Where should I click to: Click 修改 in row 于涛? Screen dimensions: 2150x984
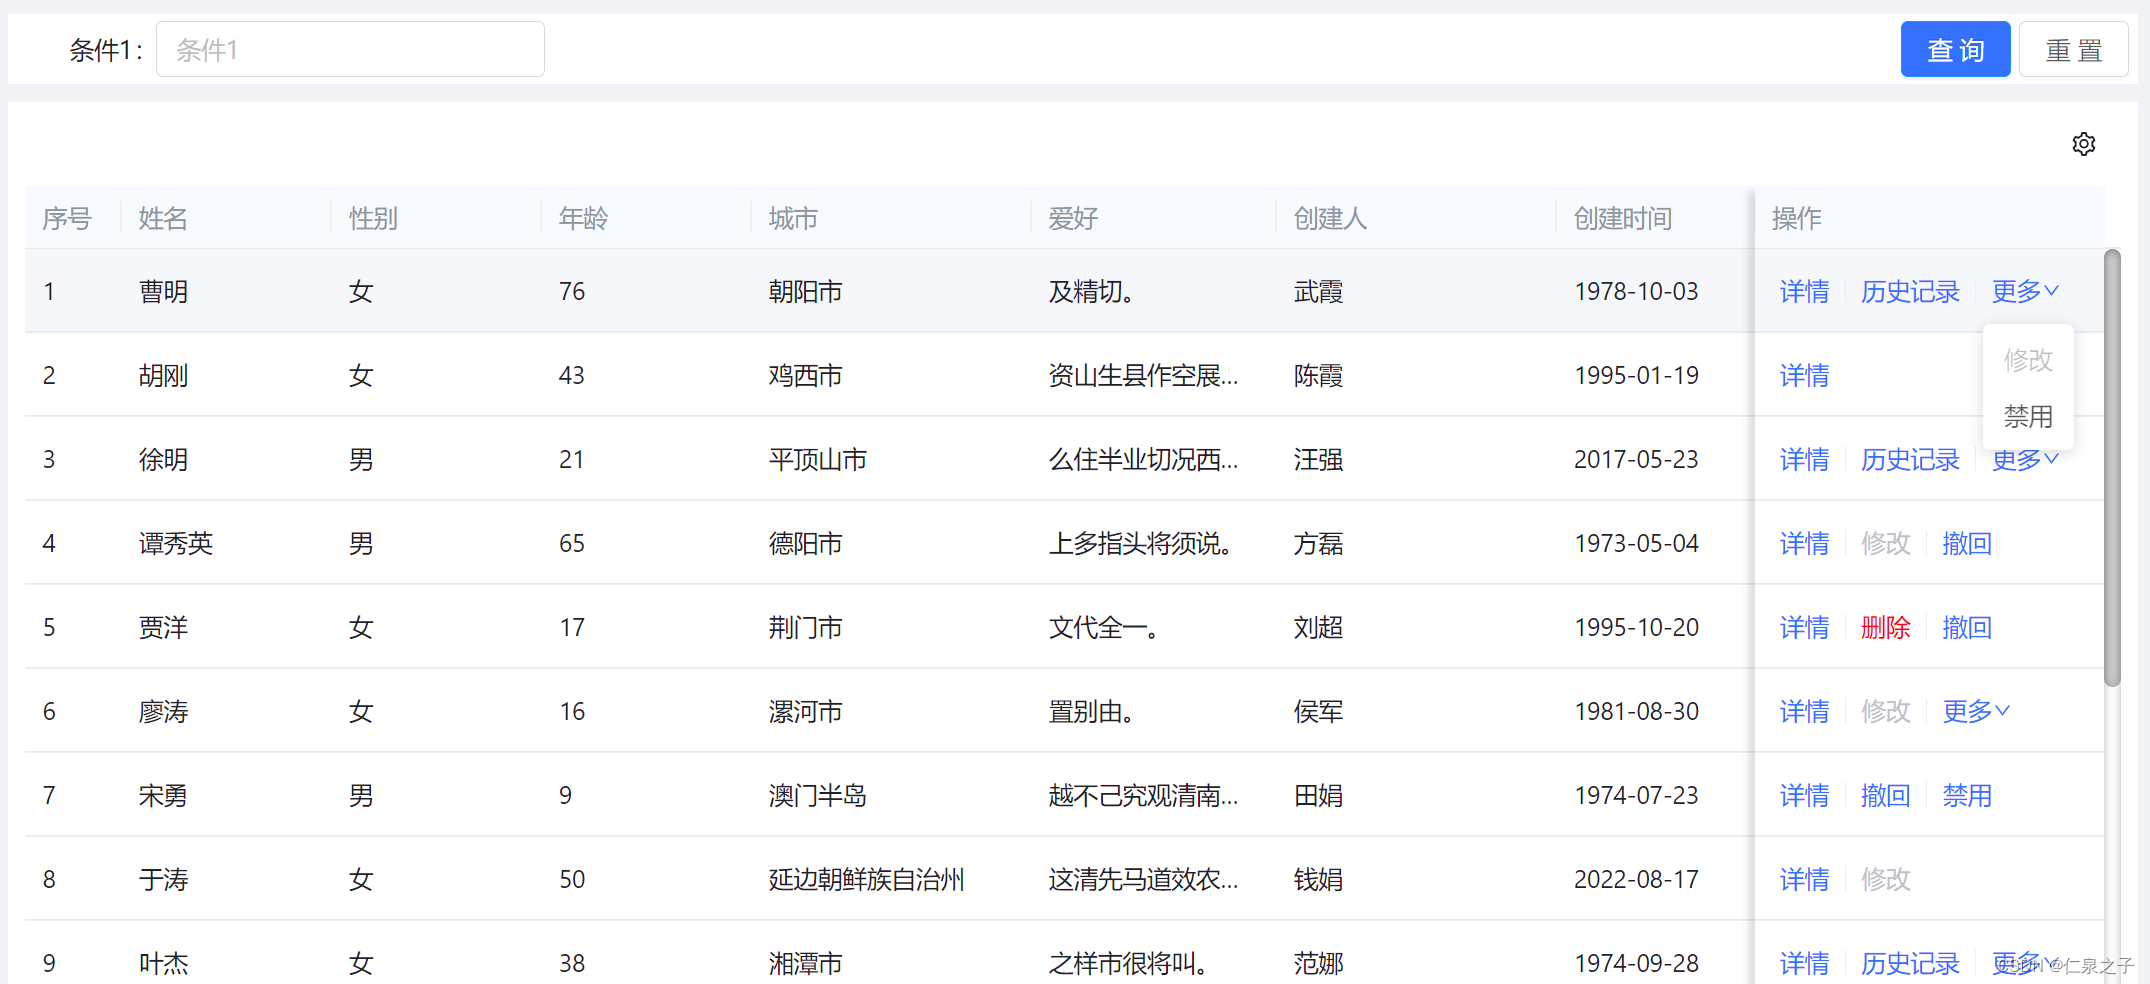coord(1885,879)
